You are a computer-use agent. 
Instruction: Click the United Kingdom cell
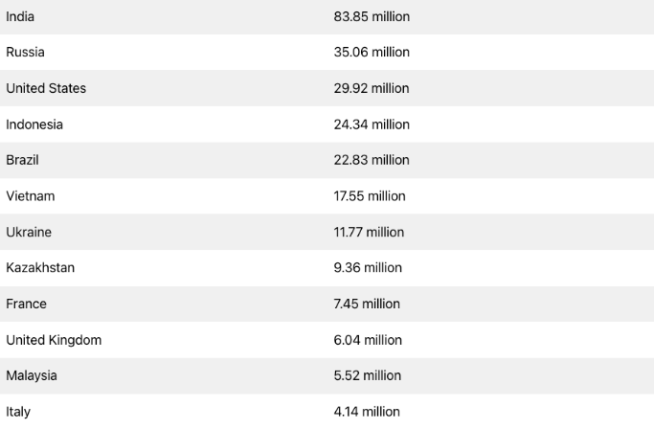click(x=53, y=340)
